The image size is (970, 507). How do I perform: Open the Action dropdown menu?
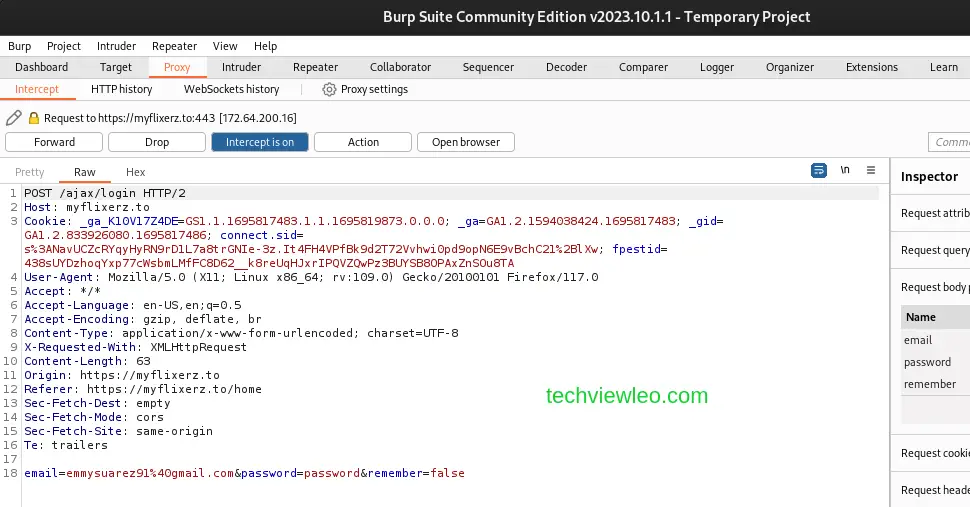363,142
